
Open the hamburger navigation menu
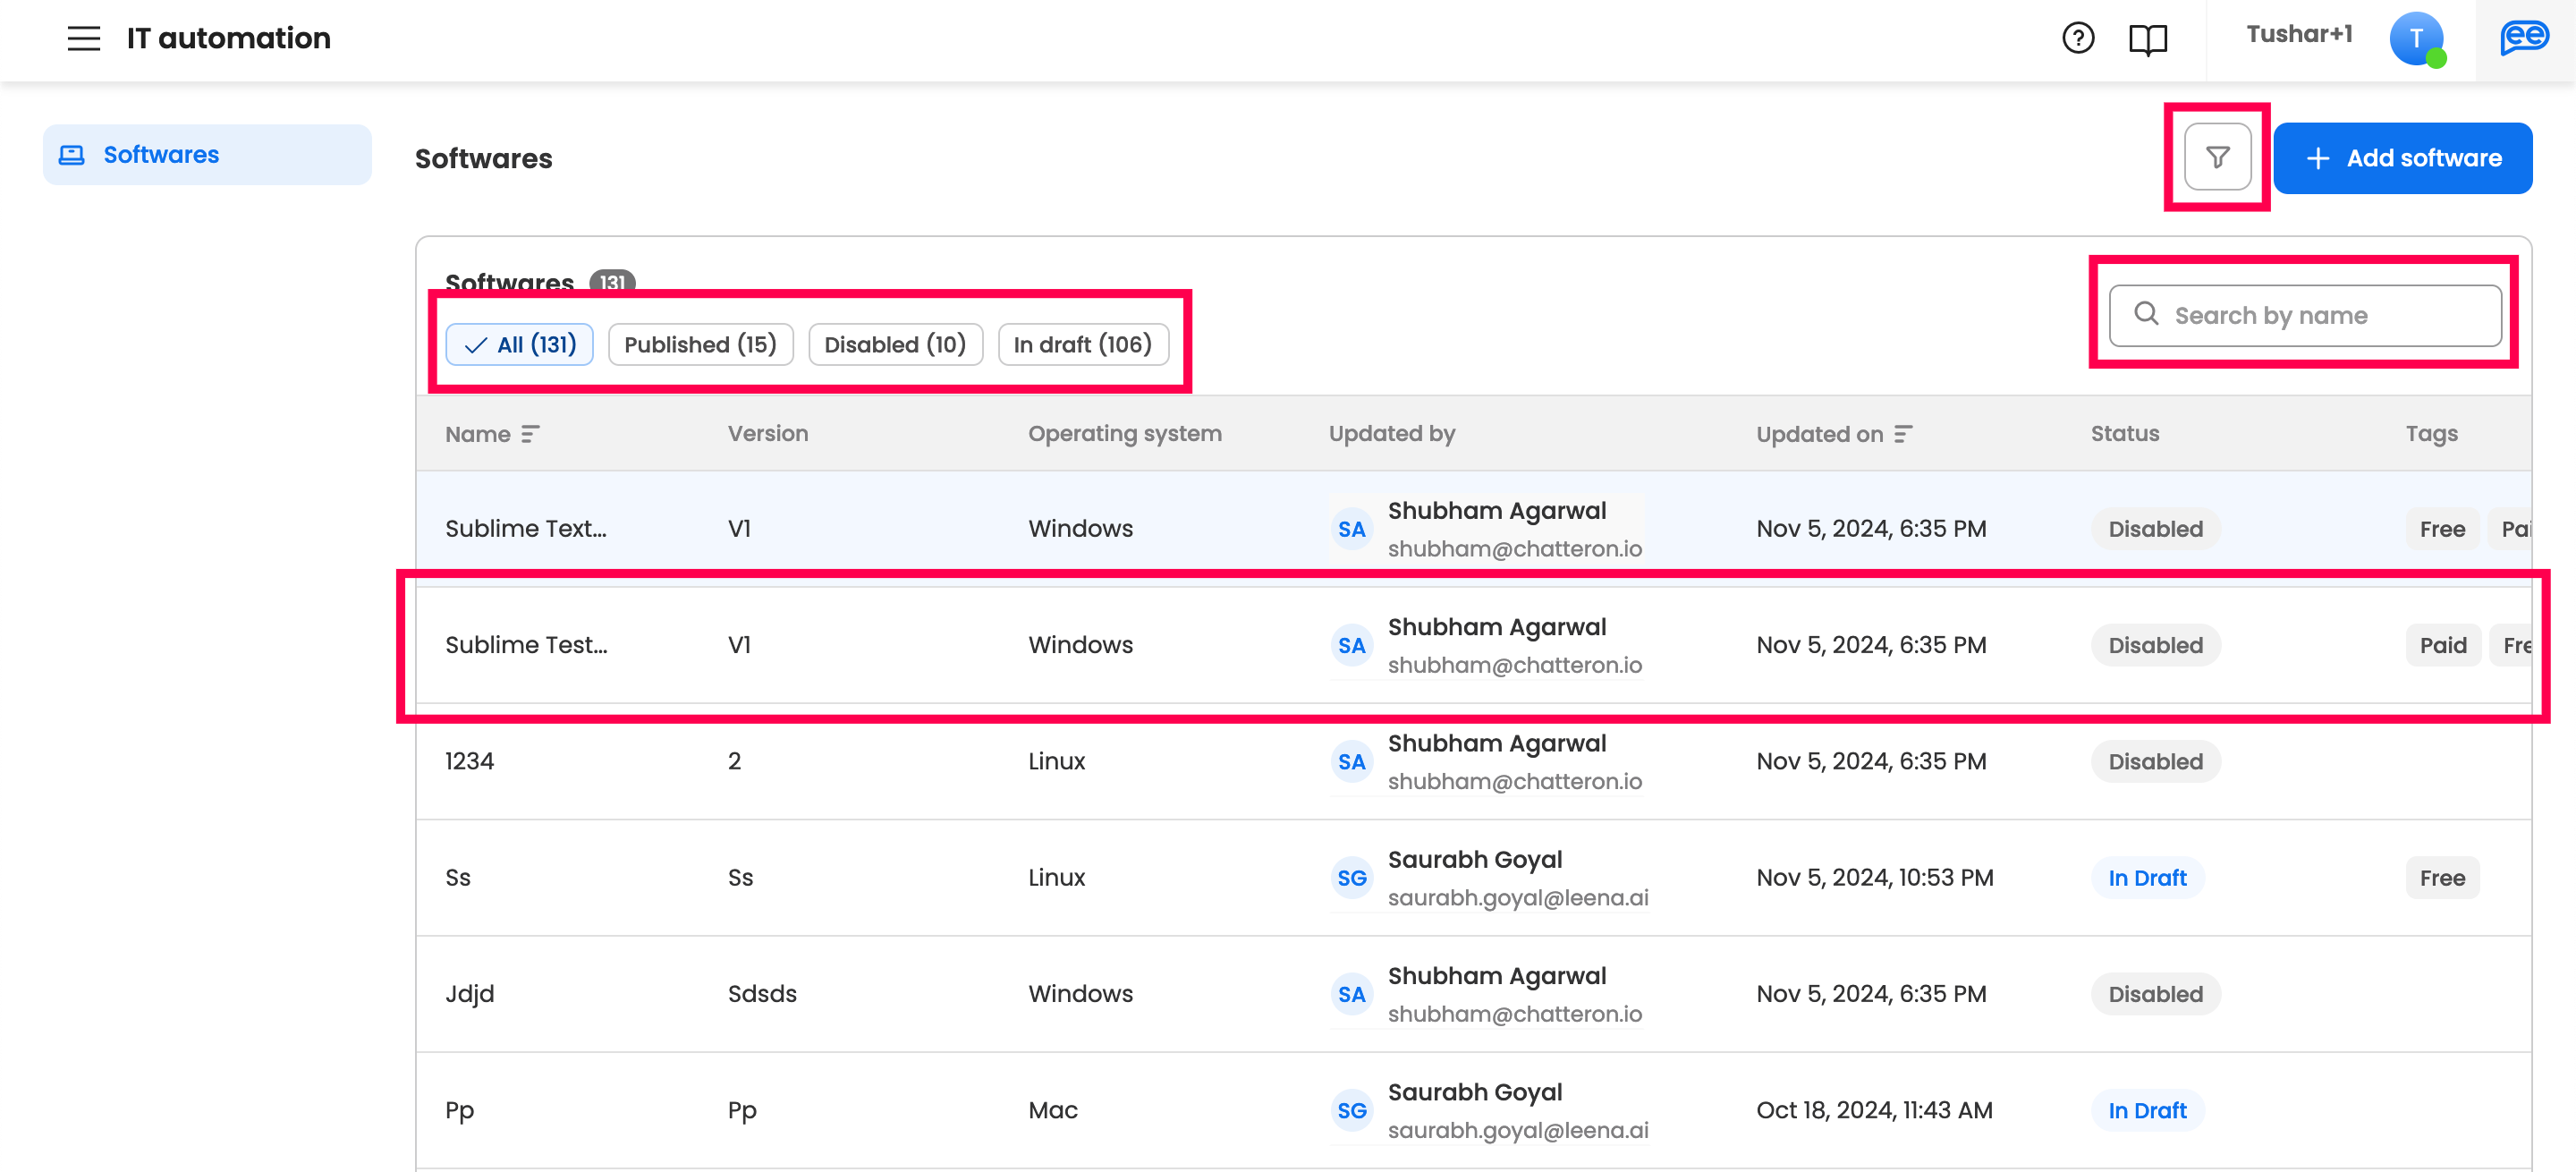tap(83, 38)
